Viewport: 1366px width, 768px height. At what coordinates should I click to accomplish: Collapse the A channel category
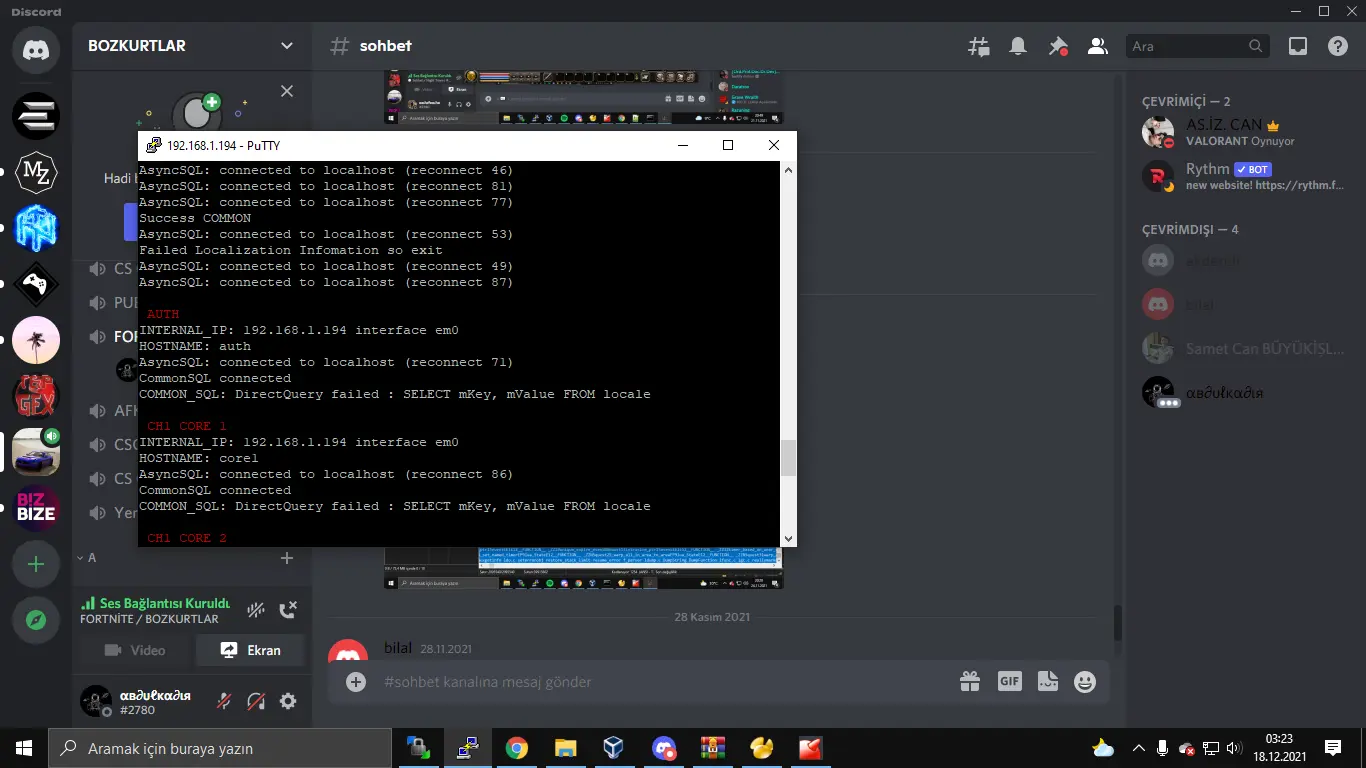click(87, 559)
